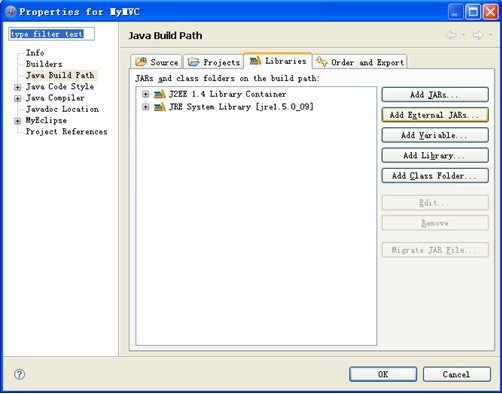Confirm with the OK button
This screenshot has width=502, height=394.
(383, 374)
